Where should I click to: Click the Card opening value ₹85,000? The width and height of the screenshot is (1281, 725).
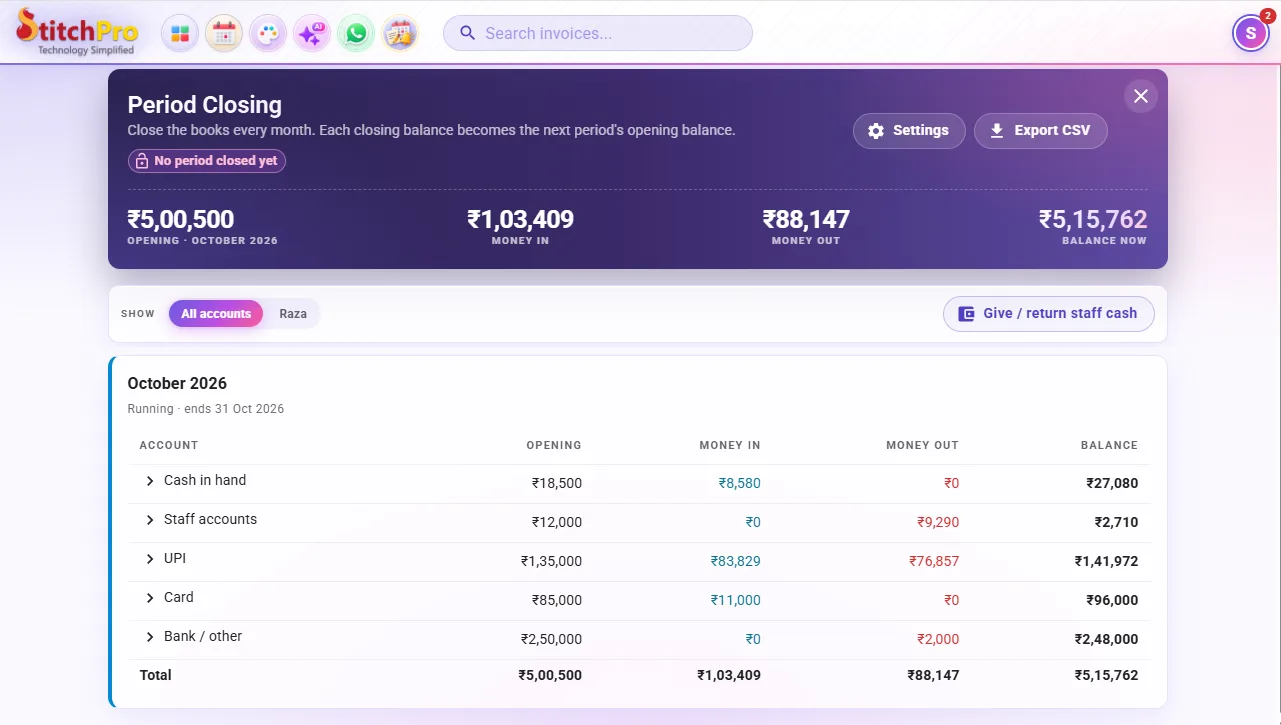pos(557,600)
